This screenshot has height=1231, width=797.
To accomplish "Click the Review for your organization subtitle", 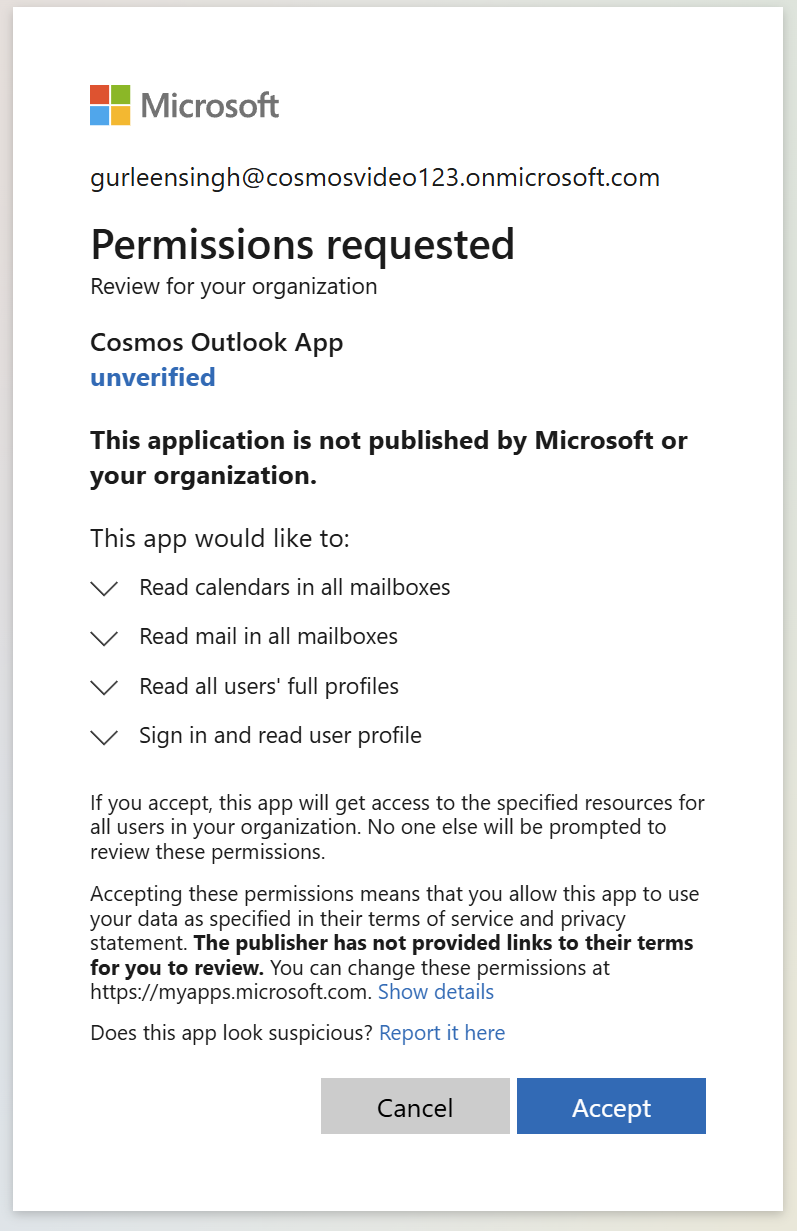I will (234, 287).
